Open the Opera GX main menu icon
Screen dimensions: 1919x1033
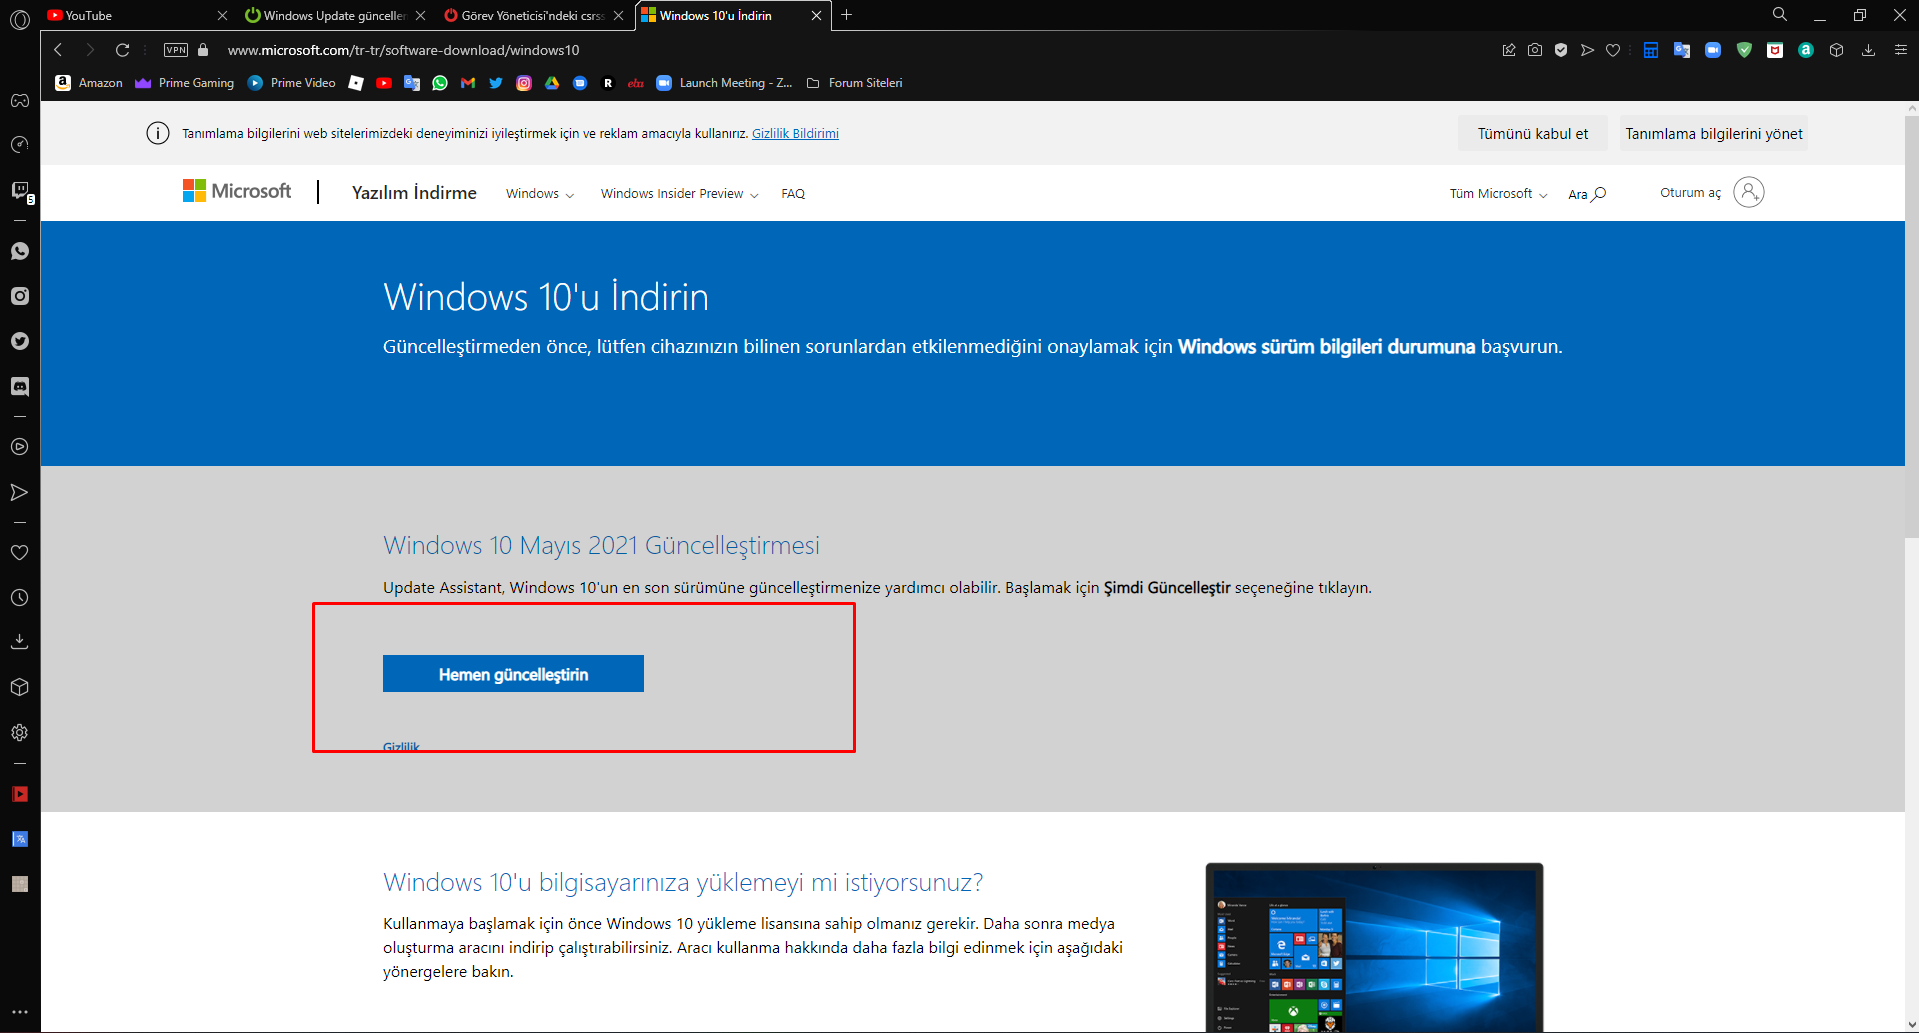pos(19,18)
